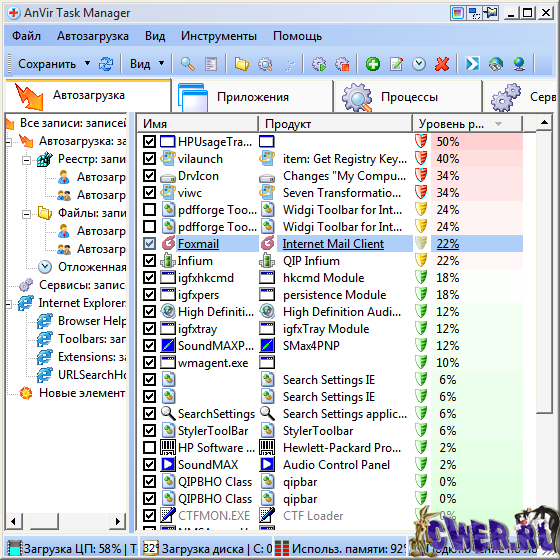This screenshot has width=560, height=560.
Task: Click the gear with red stop icon
Action: 342,64
